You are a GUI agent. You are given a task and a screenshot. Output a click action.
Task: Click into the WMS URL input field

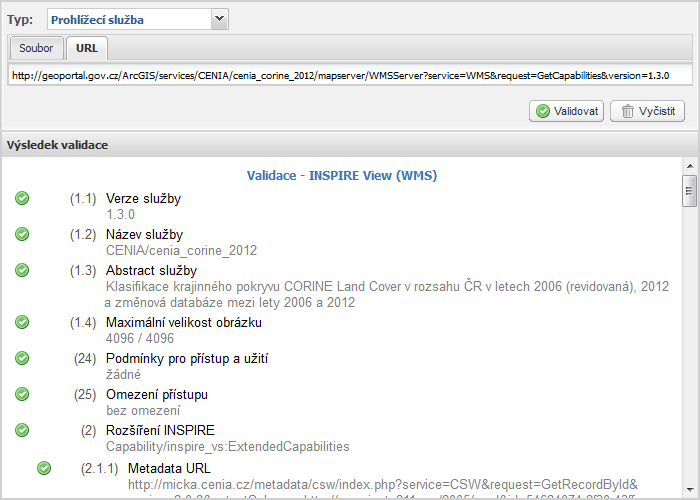[x=350, y=75]
